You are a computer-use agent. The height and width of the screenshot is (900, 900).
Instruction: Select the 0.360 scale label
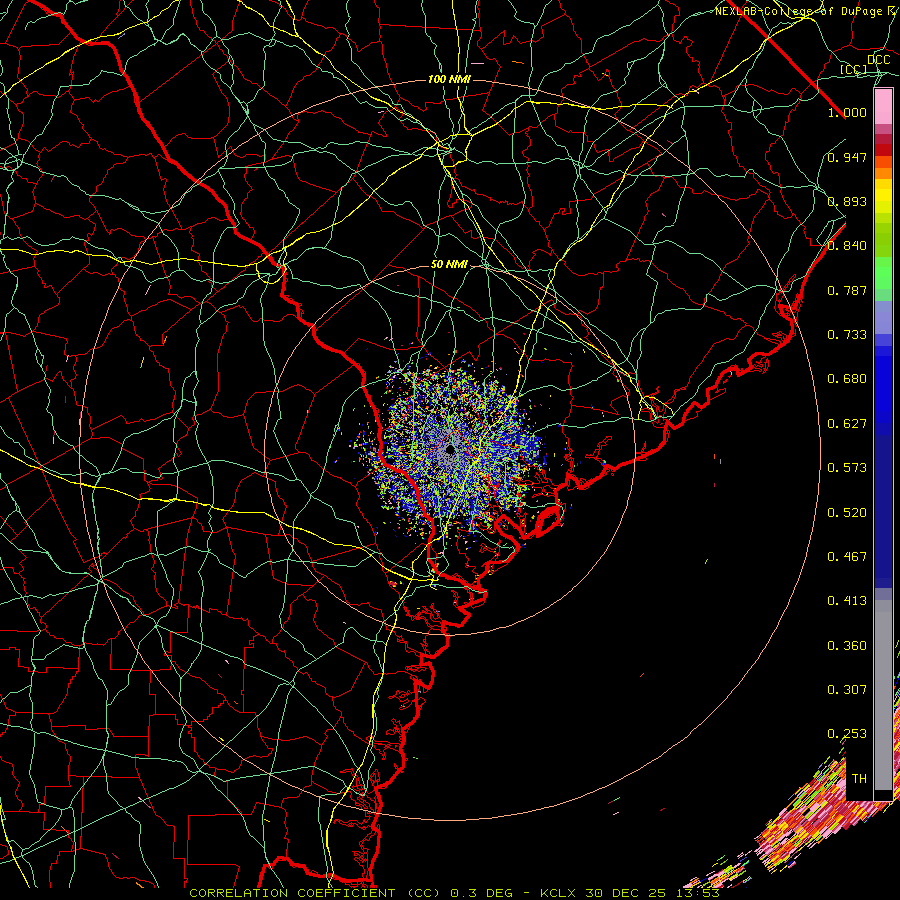(x=847, y=646)
